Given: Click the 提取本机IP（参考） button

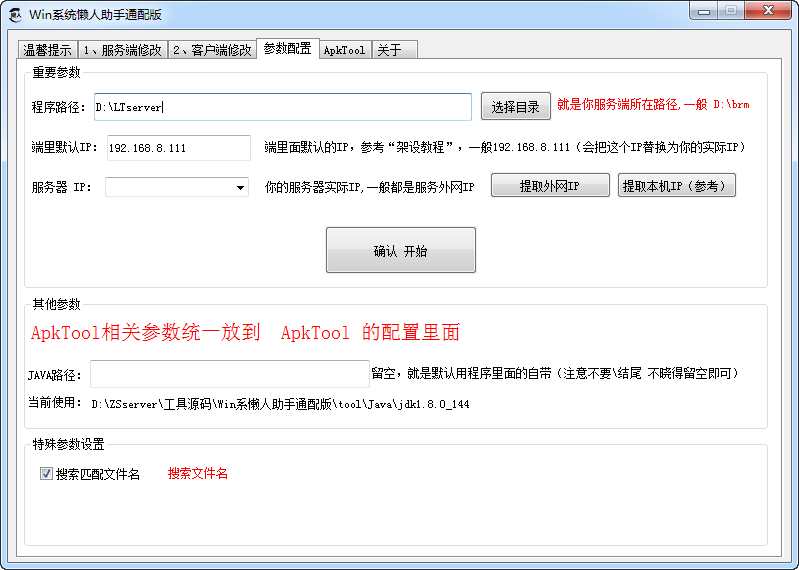Looking at the screenshot, I should click(x=676, y=186).
